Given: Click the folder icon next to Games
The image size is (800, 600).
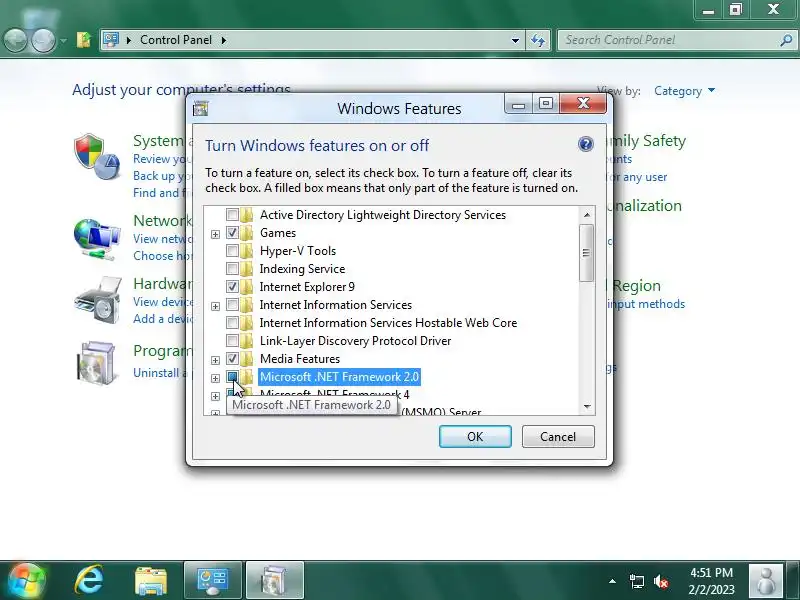Looking at the screenshot, I should (x=247, y=233).
